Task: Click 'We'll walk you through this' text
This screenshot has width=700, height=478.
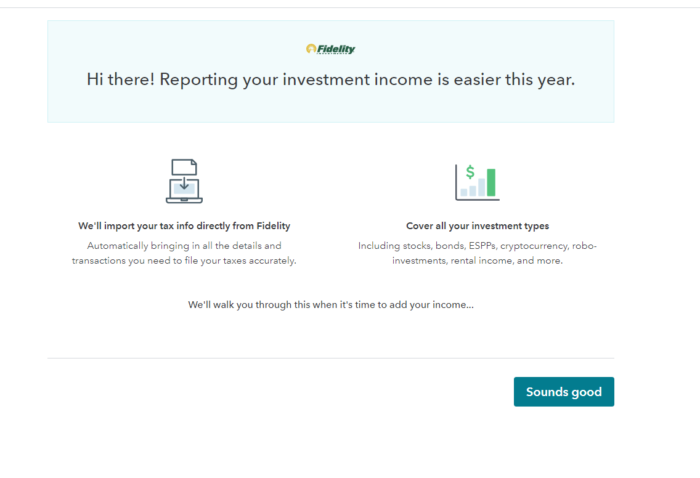Action: pos(249,305)
